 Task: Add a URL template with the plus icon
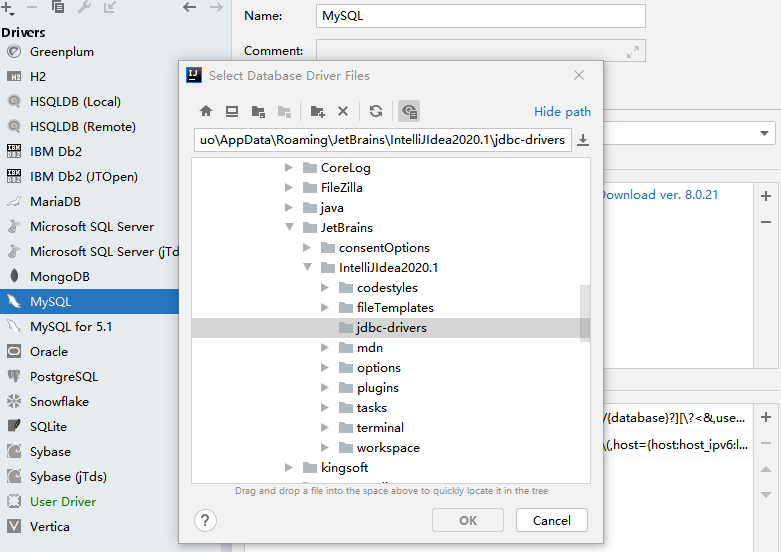pyautogui.click(x=766, y=417)
